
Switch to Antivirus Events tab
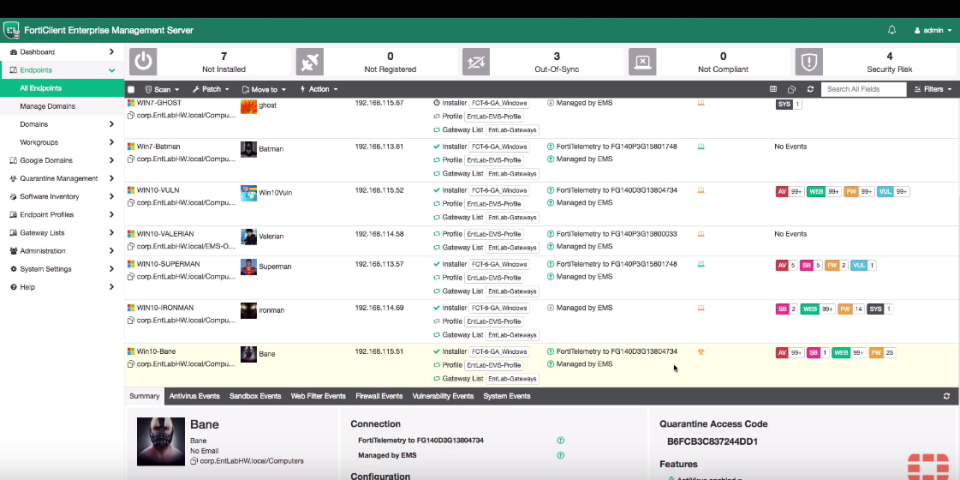(194, 396)
